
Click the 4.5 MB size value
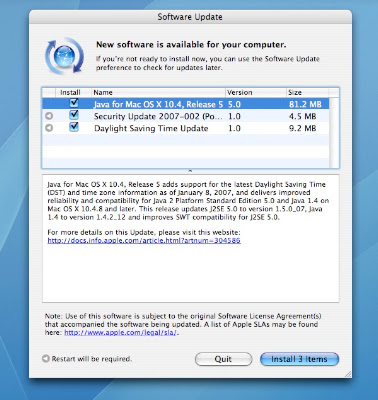(x=302, y=116)
